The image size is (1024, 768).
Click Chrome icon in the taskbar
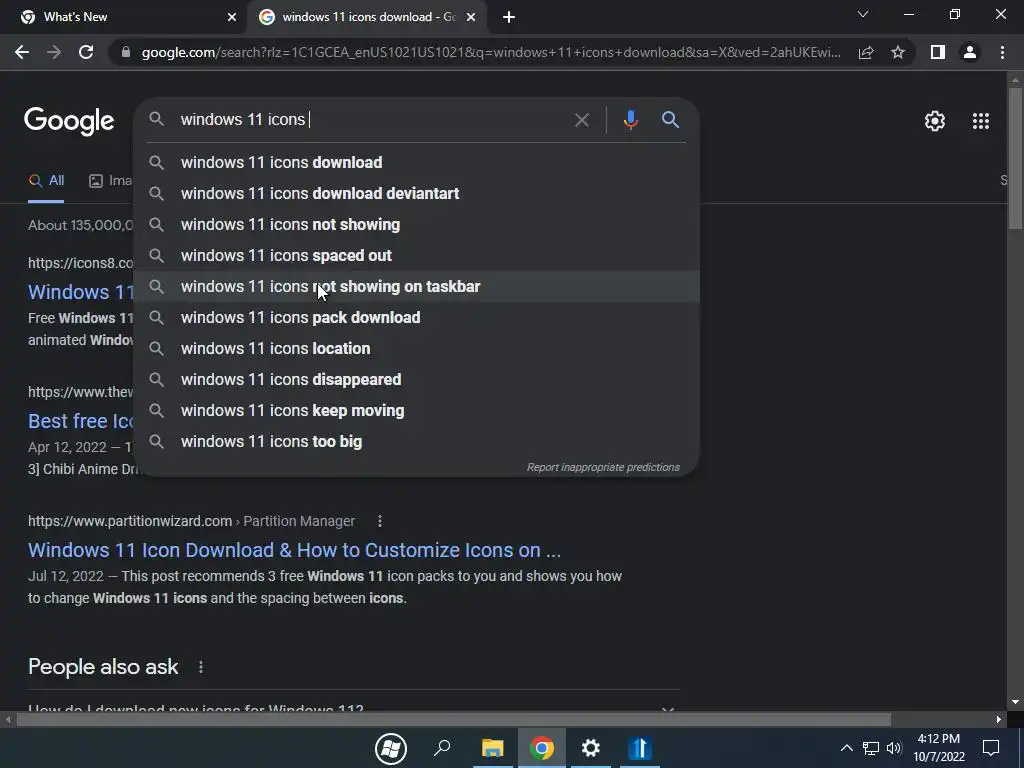point(541,748)
